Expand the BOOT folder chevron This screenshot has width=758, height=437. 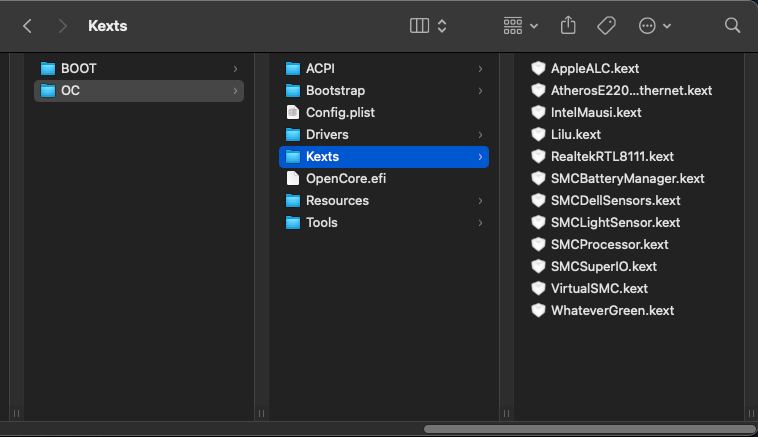click(x=235, y=69)
